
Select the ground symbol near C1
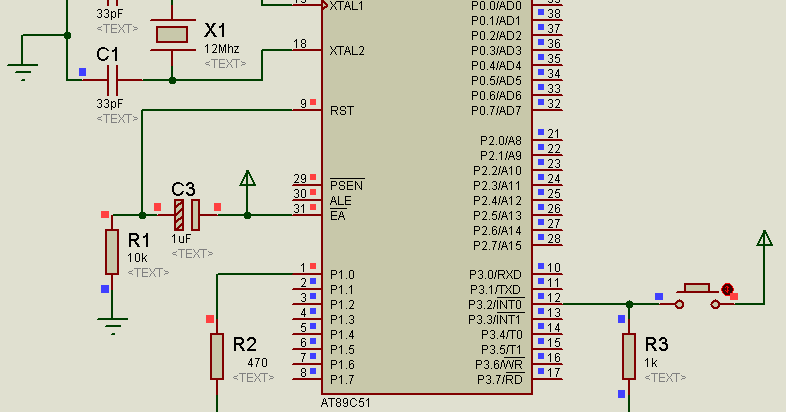coord(23,72)
